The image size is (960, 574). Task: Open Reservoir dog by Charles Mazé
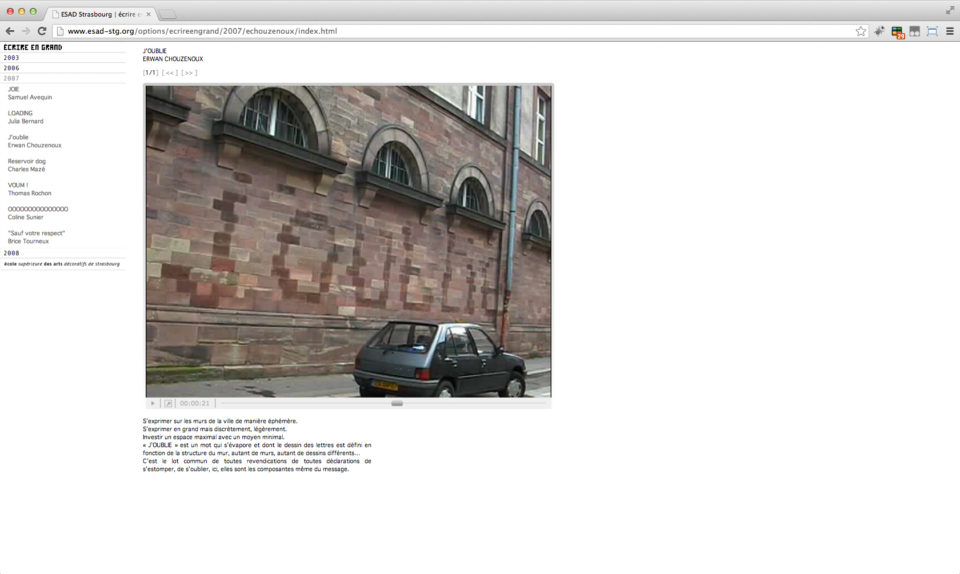pyautogui.click(x=27, y=165)
